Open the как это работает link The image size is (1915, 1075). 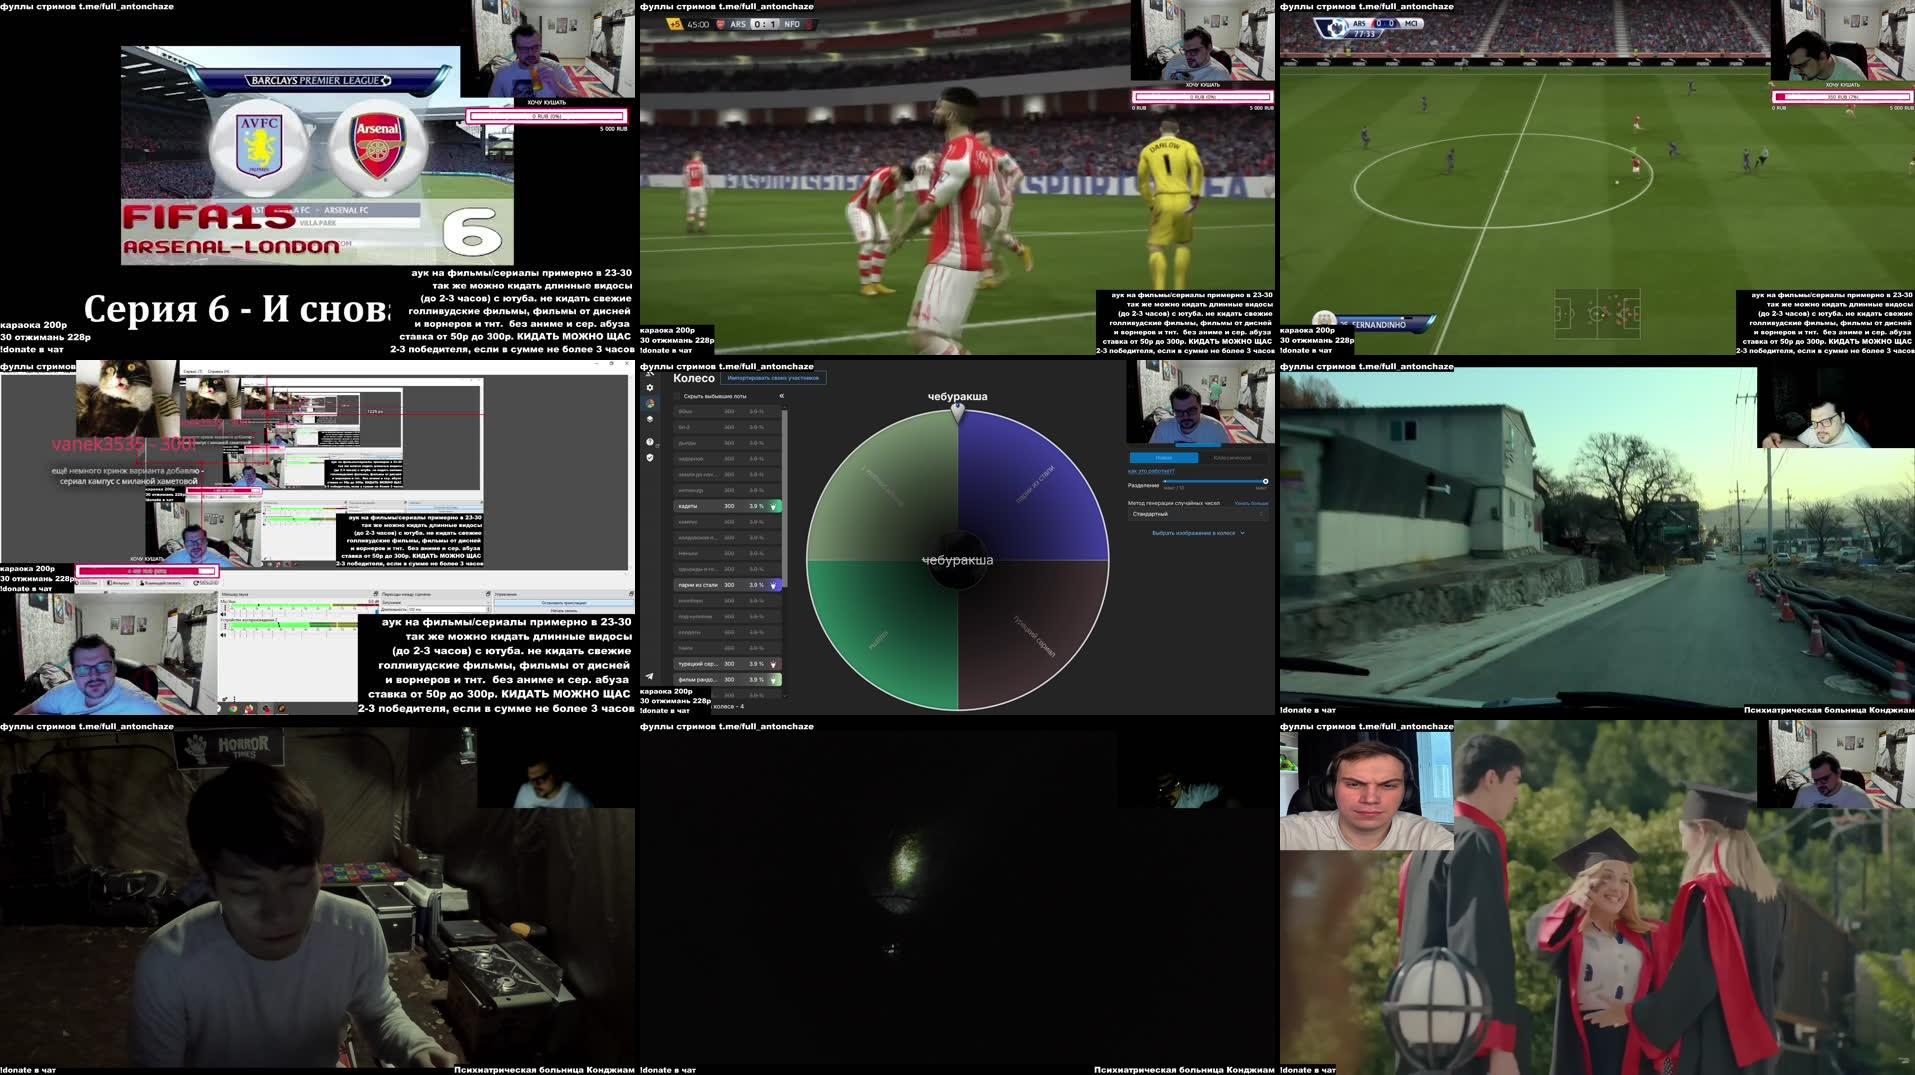(x=1151, y=471)
